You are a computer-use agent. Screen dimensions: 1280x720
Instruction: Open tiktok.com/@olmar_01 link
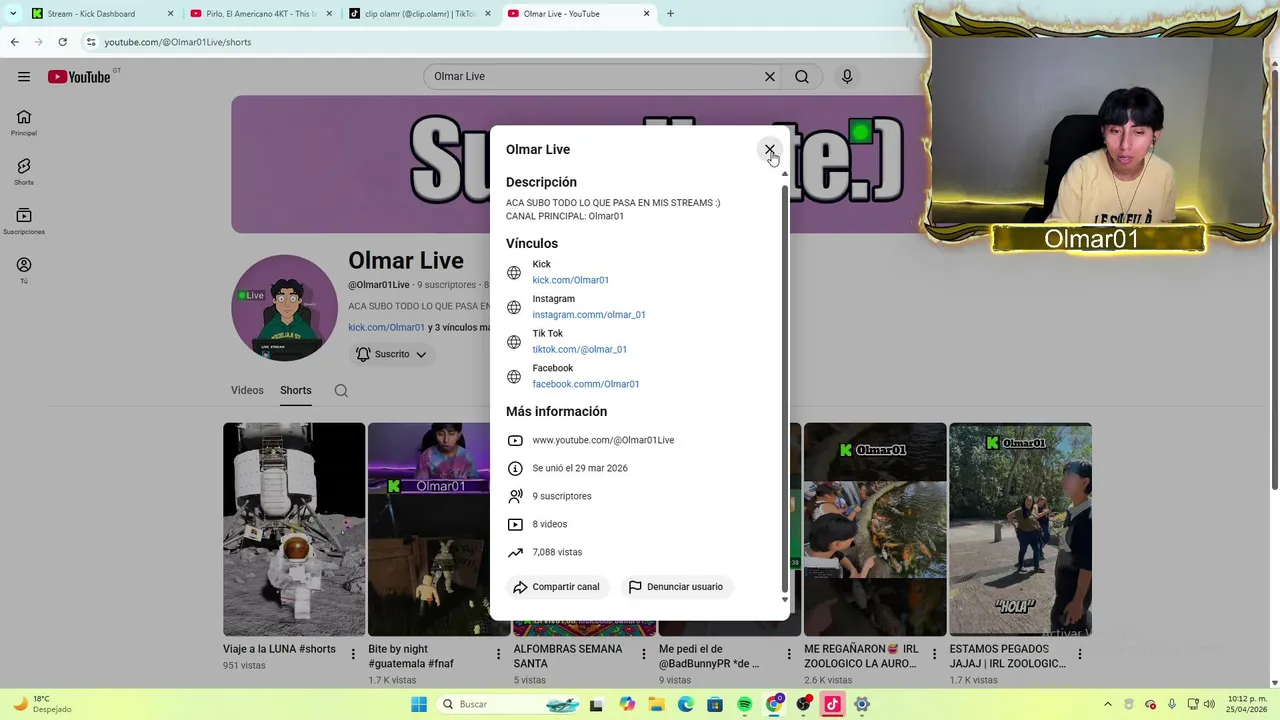[579, 349]
